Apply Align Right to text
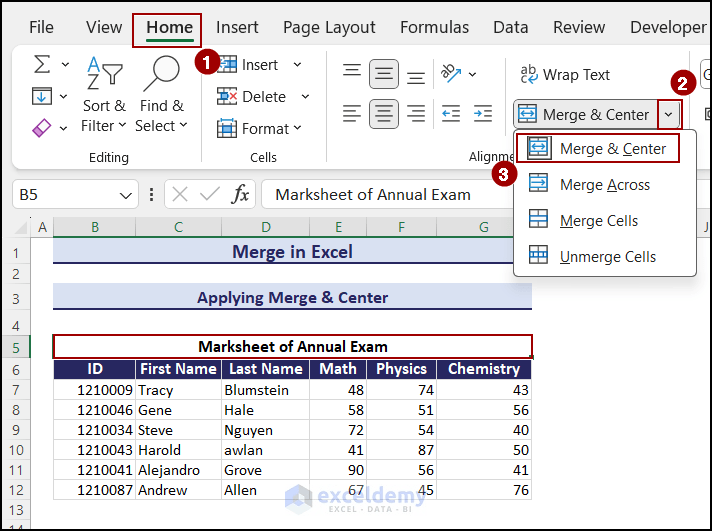Viewport: 712px width, 531px height. click(415, 114)
